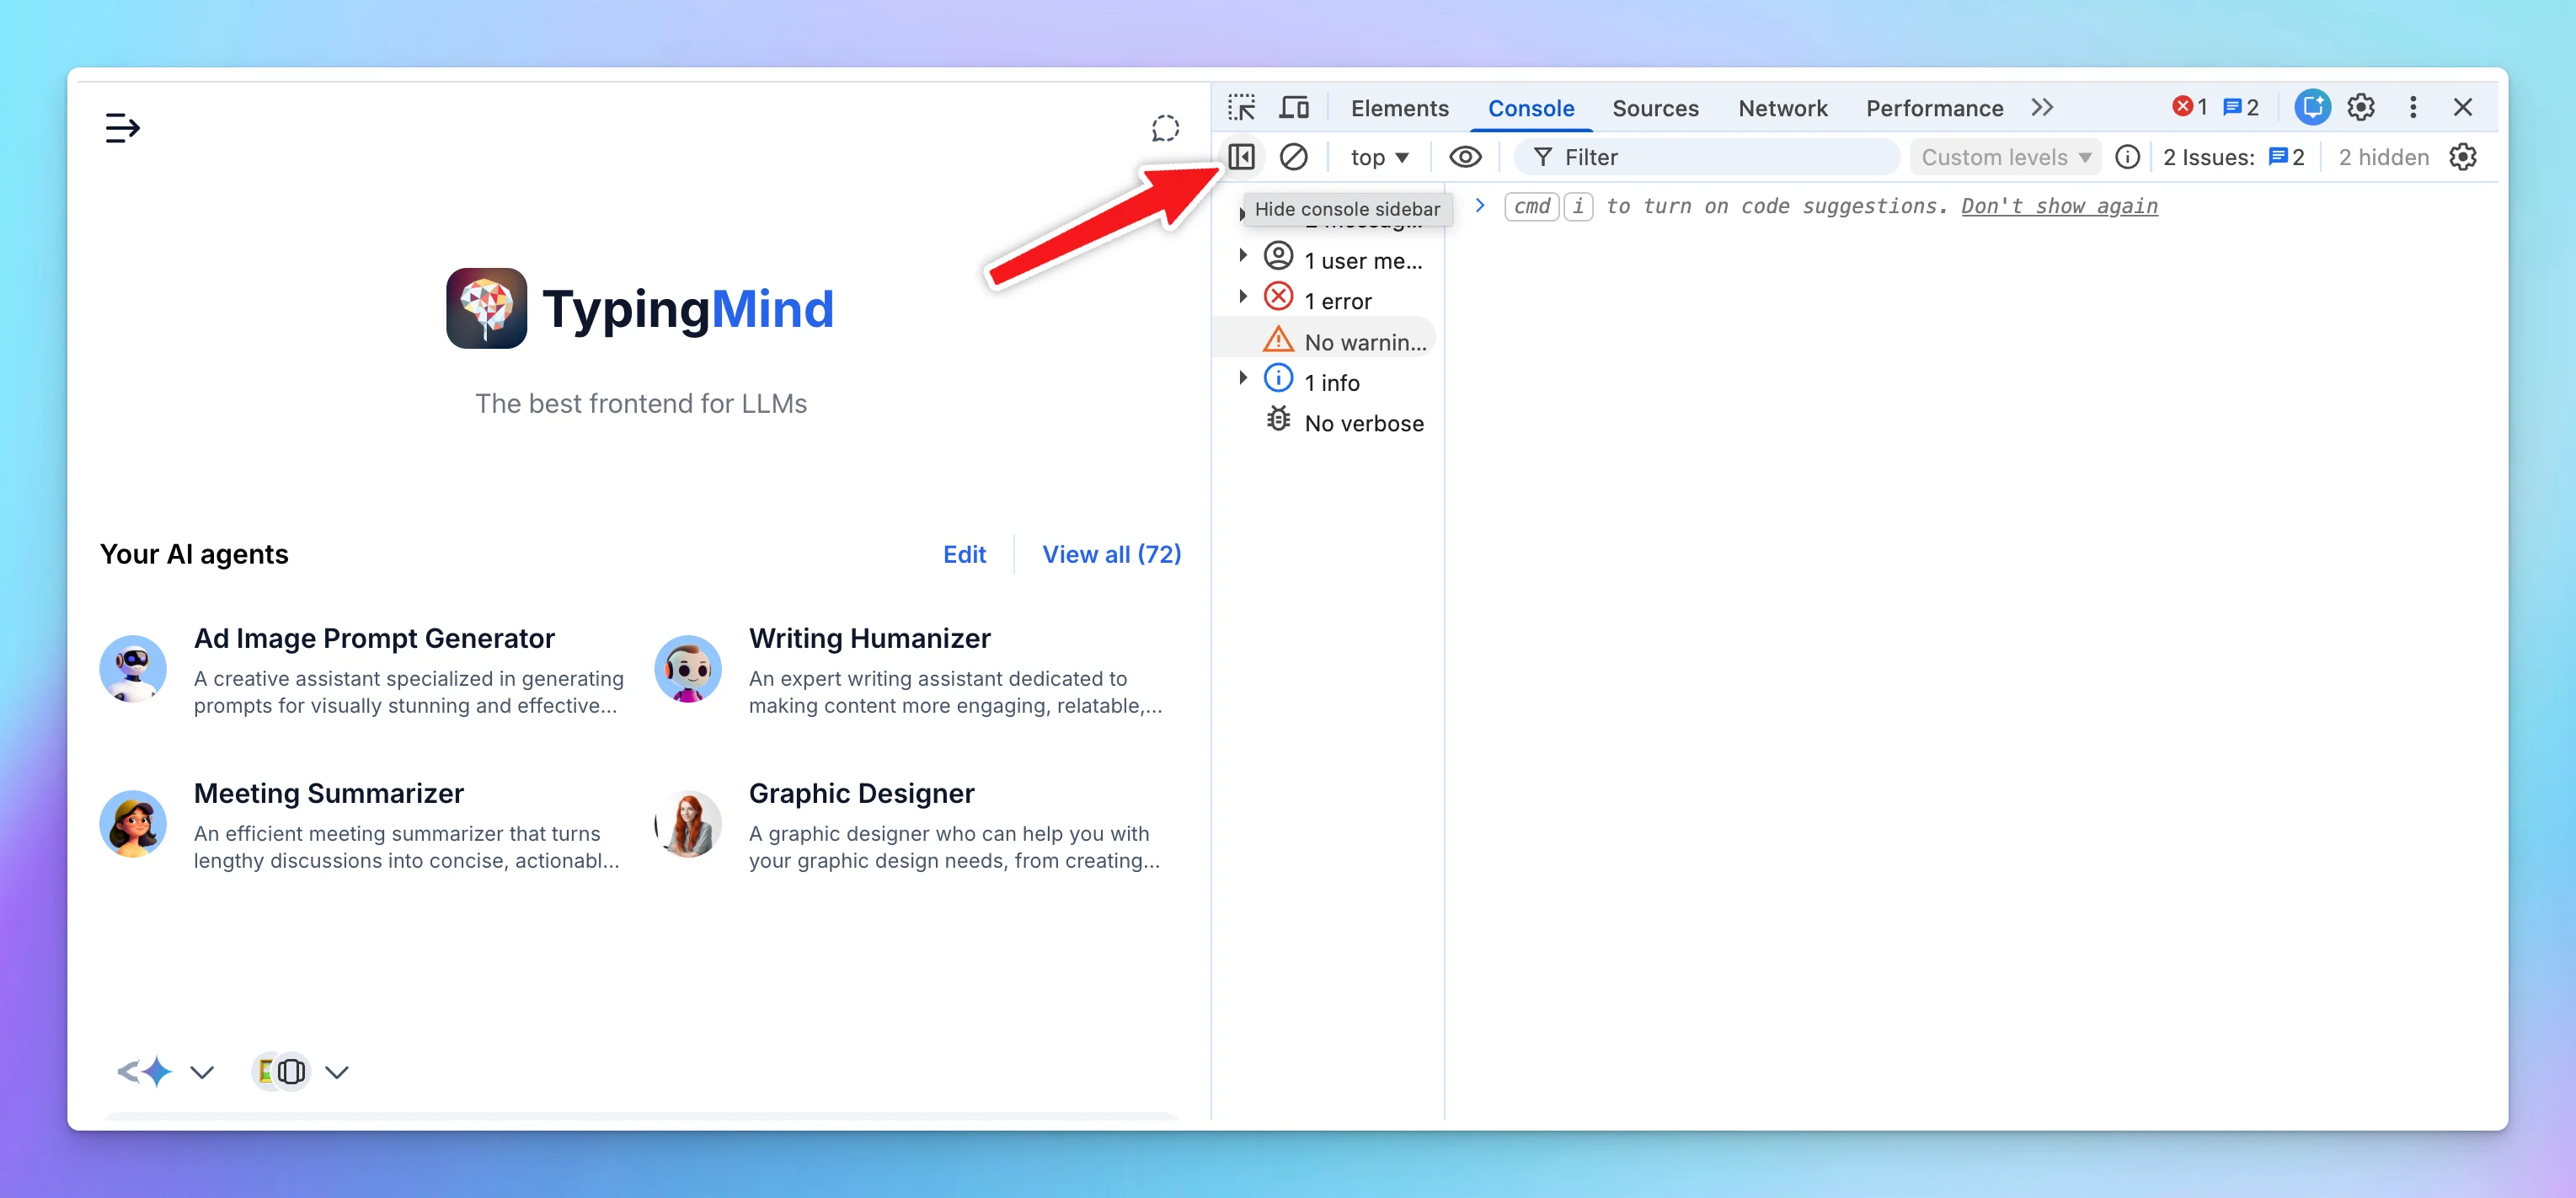
Task: Click the plugins icon at bottom
Action: (281, 1072)
